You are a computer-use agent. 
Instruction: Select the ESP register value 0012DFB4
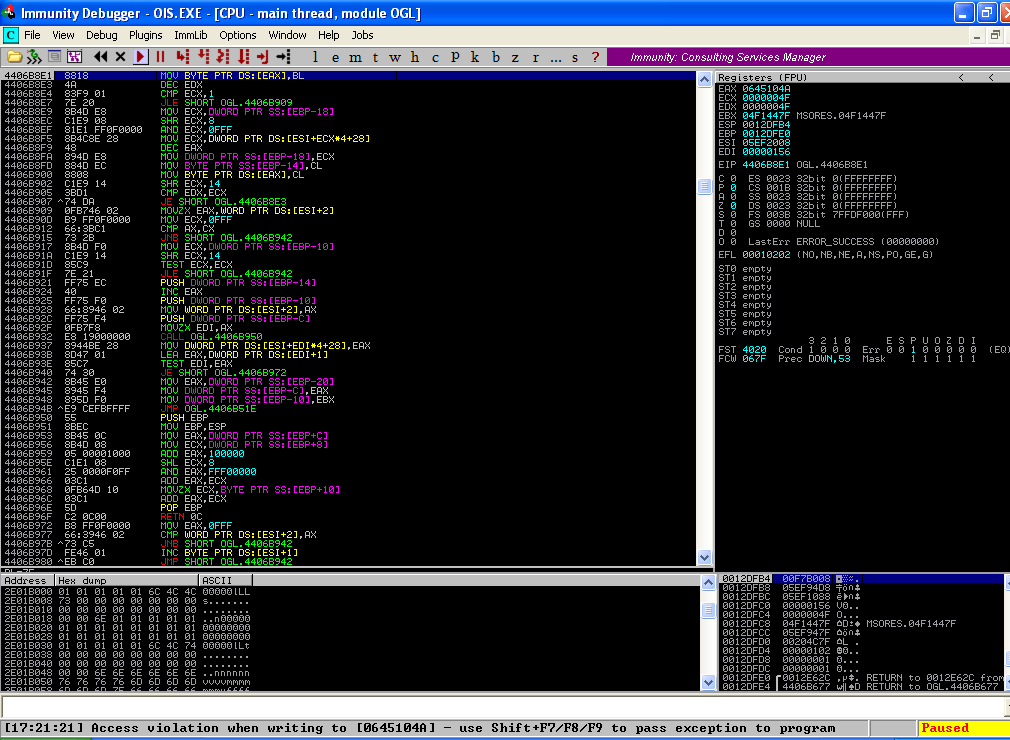pos(766,125)
